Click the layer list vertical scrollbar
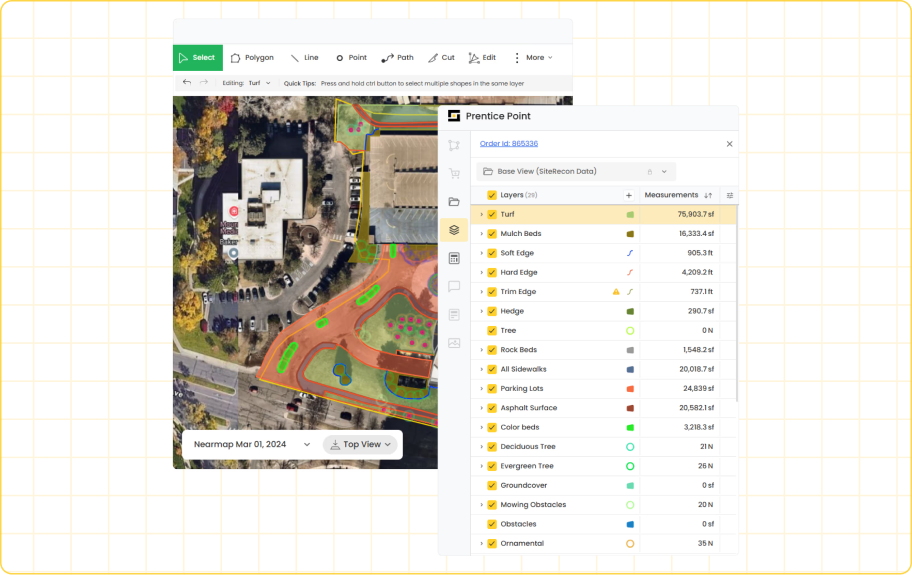 736,302
